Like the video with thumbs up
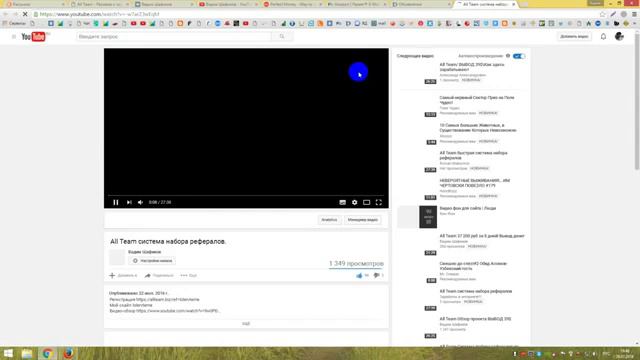 coord(359,276)
